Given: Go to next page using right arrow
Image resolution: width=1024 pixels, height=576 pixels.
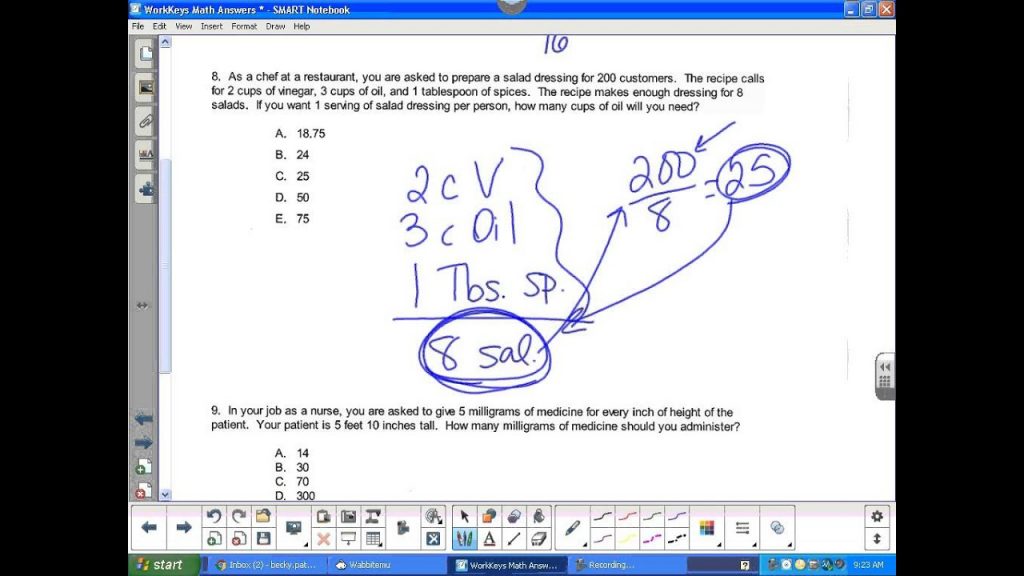Looking at the screenshot, I should (x=183, y=527).
